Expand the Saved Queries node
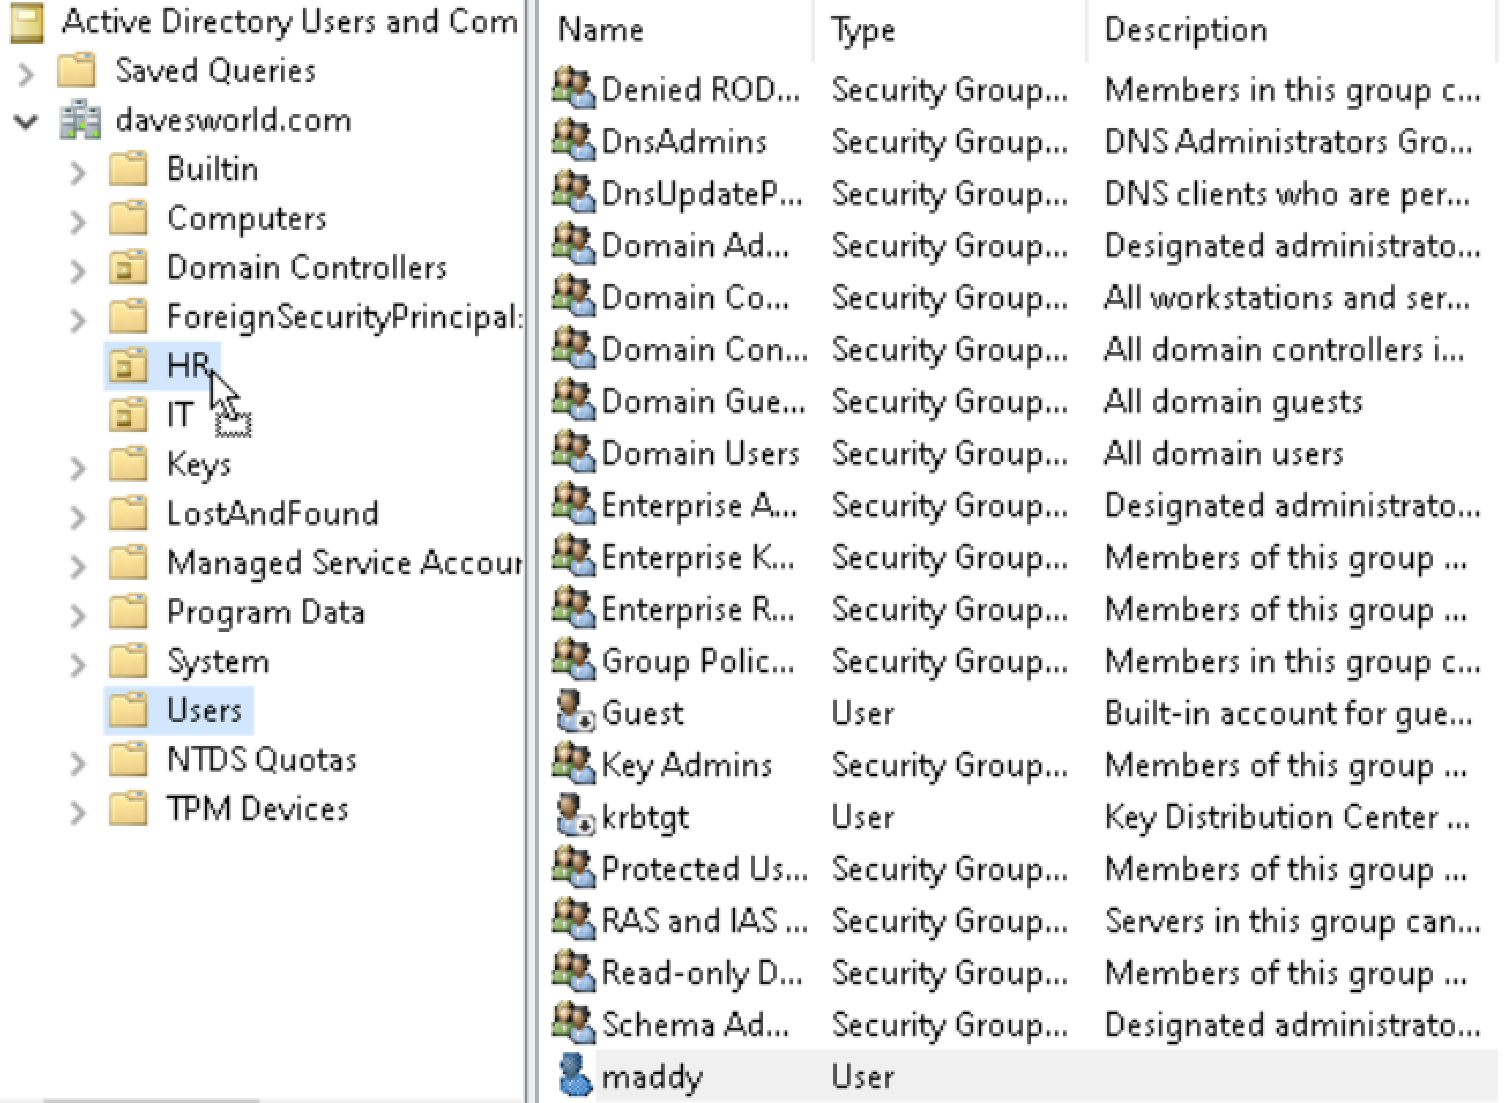Viewport: 1505px width, 1103px height. click(x=27, y=73)
